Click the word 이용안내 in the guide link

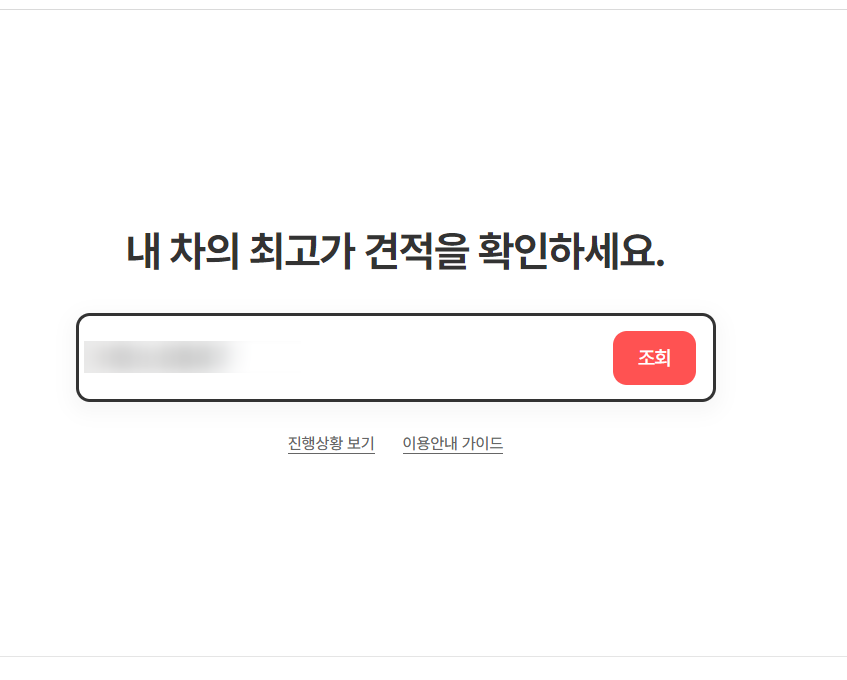(430, 443)
